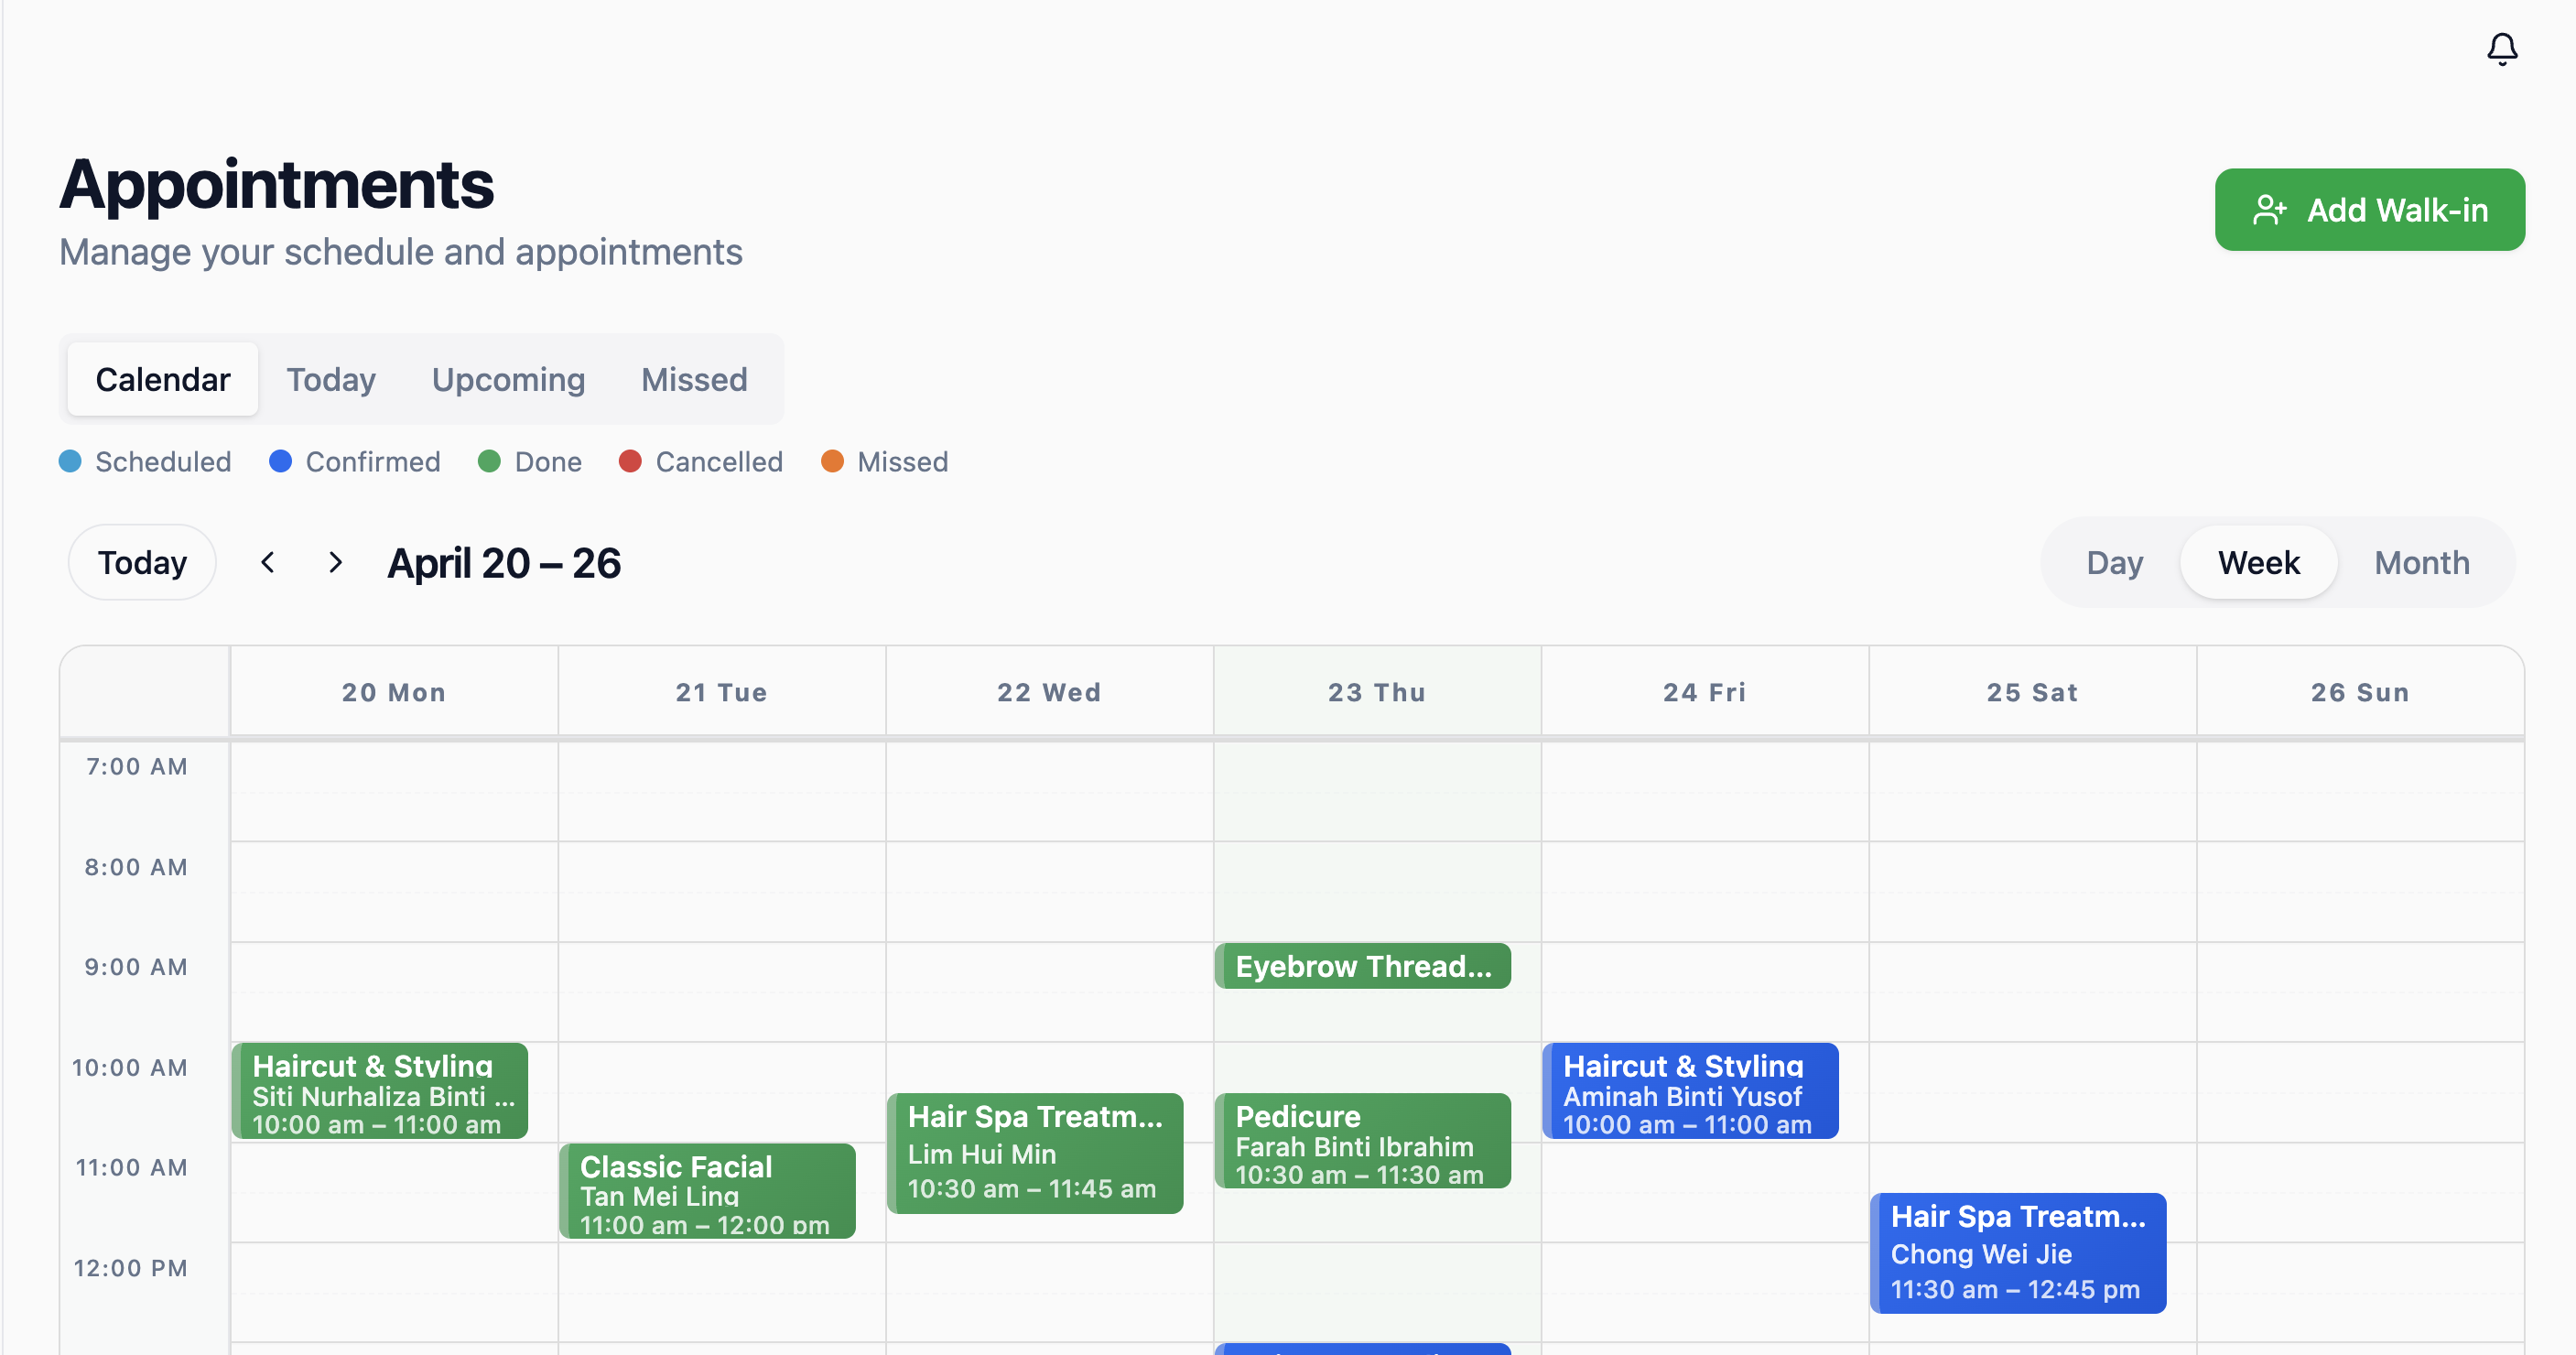The width and height of the screenshot is (2576, 1355).
Task: Select the Month view
Action: pos(2421,563)
